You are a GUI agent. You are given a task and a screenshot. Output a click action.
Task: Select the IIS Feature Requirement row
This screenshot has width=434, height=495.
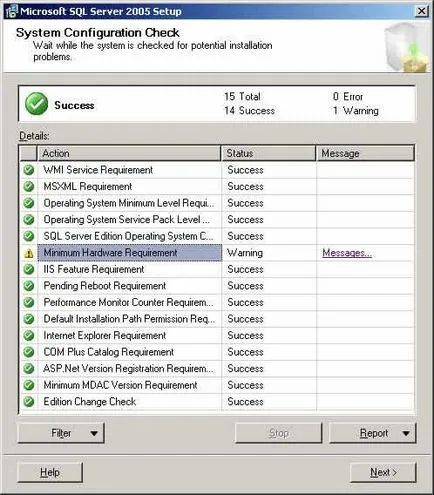click(x=217, y=269)
